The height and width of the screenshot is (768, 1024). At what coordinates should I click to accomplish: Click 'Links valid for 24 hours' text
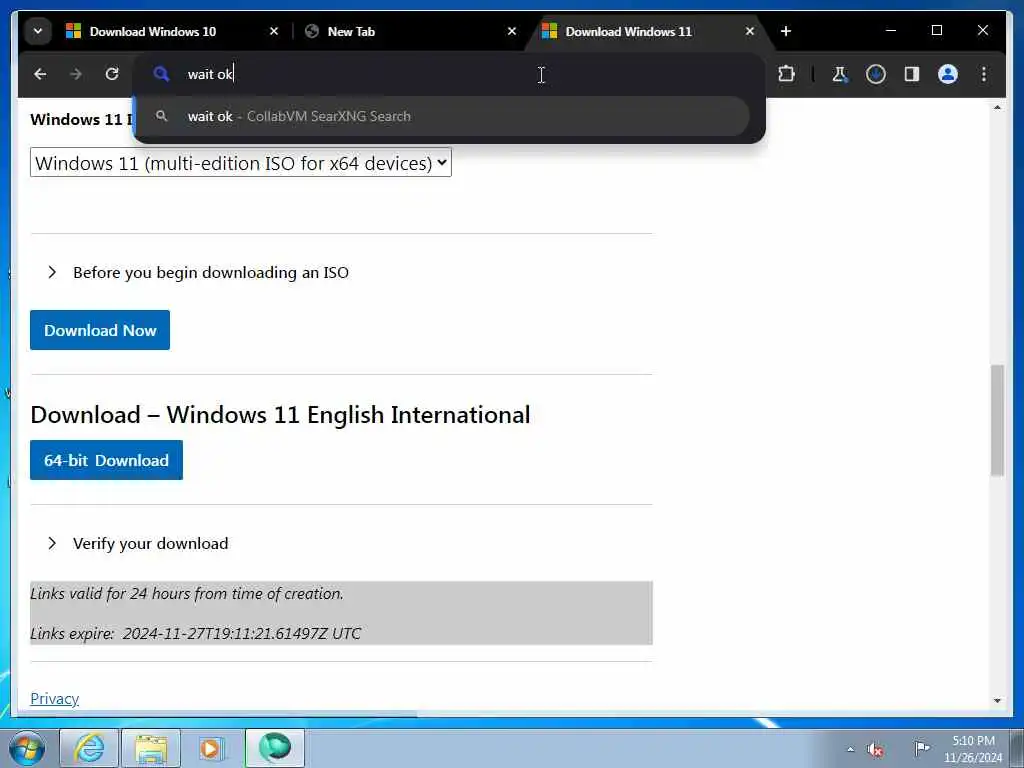(x=187, y=594)
